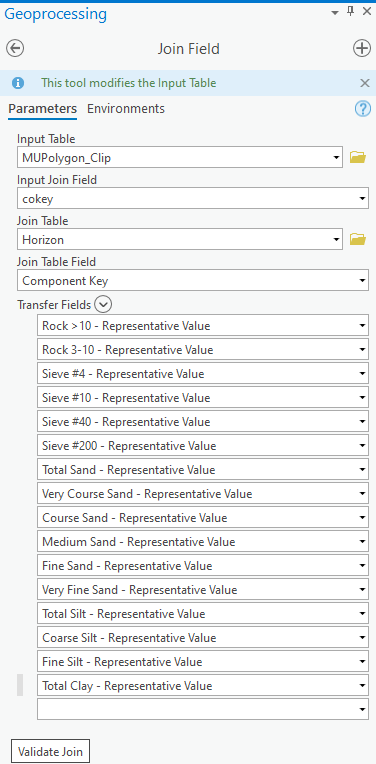Go back using the left arrow icon

[15, 49]
